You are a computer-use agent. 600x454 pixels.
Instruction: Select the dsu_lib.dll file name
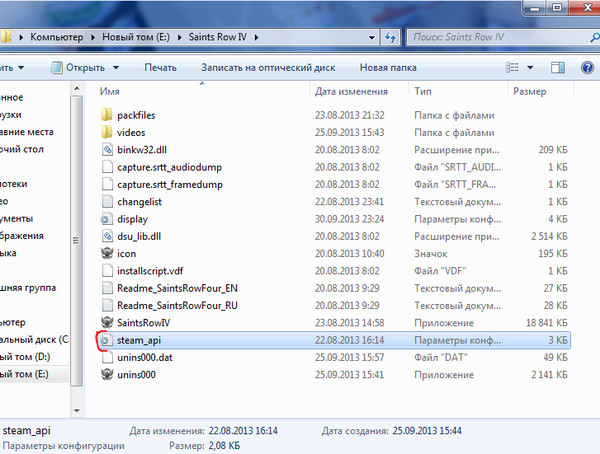pyautogui.click(x=139, y=237)
